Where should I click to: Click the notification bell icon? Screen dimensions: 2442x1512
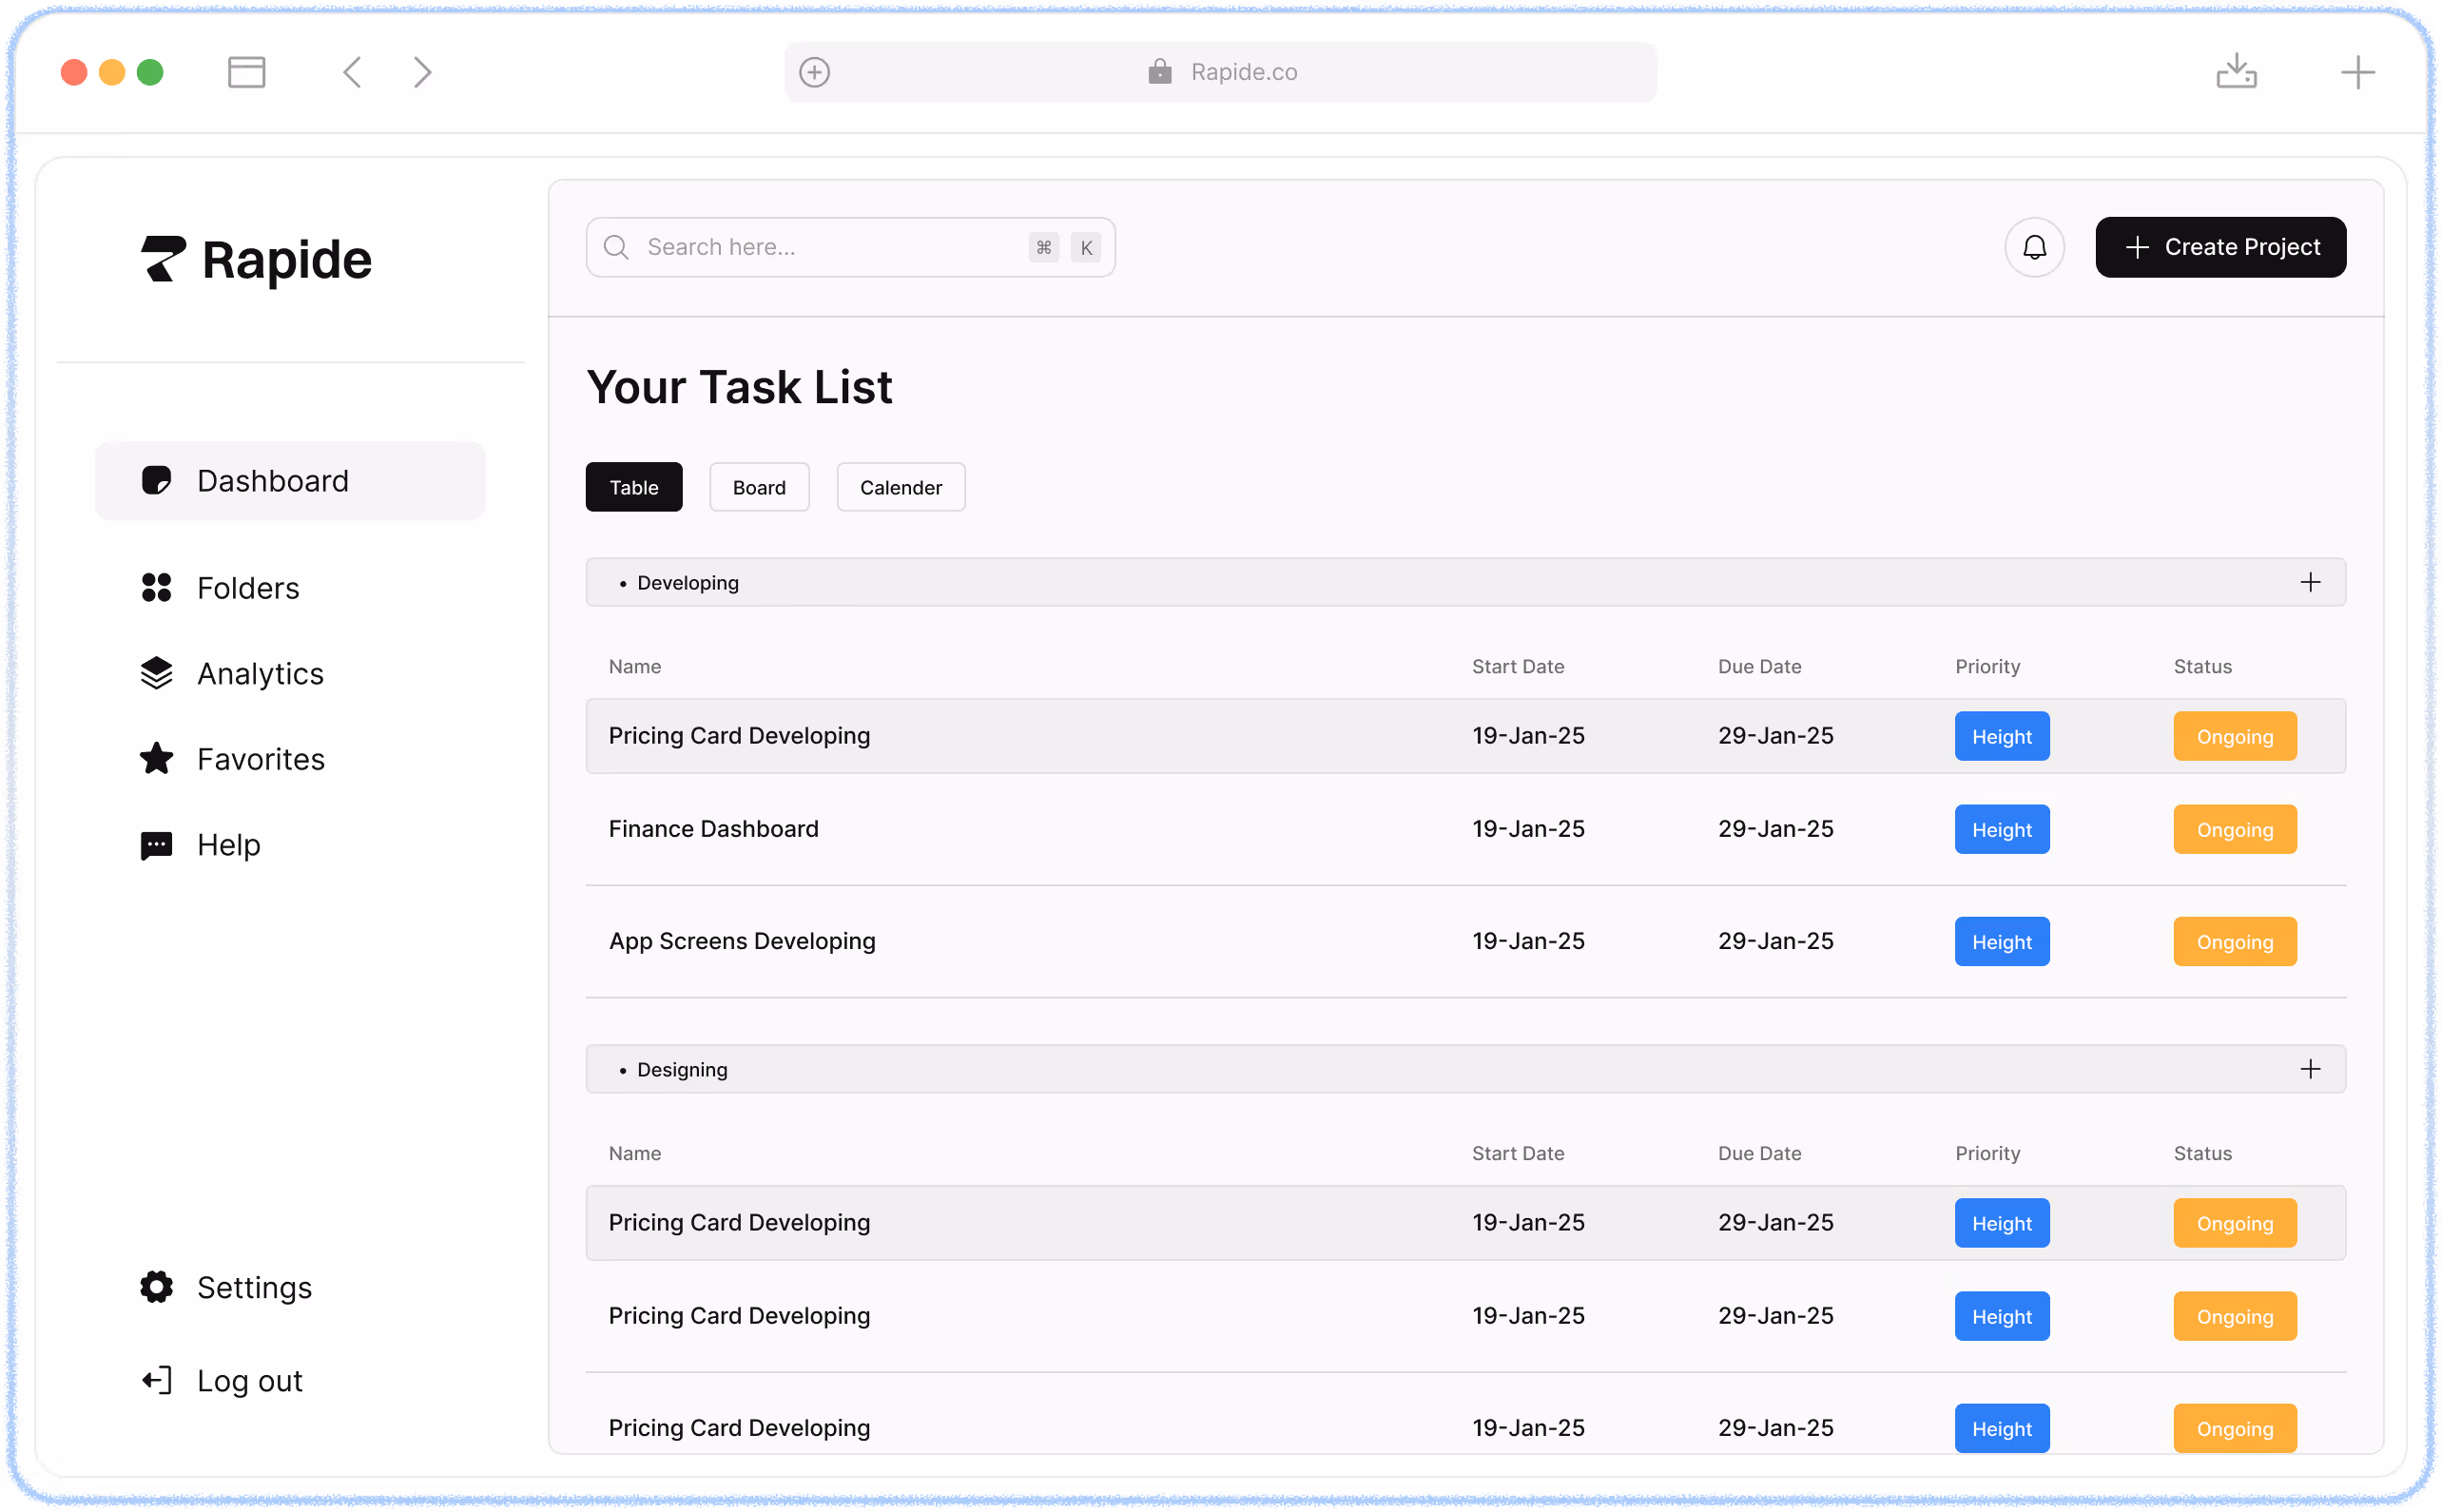point(2035,247)
